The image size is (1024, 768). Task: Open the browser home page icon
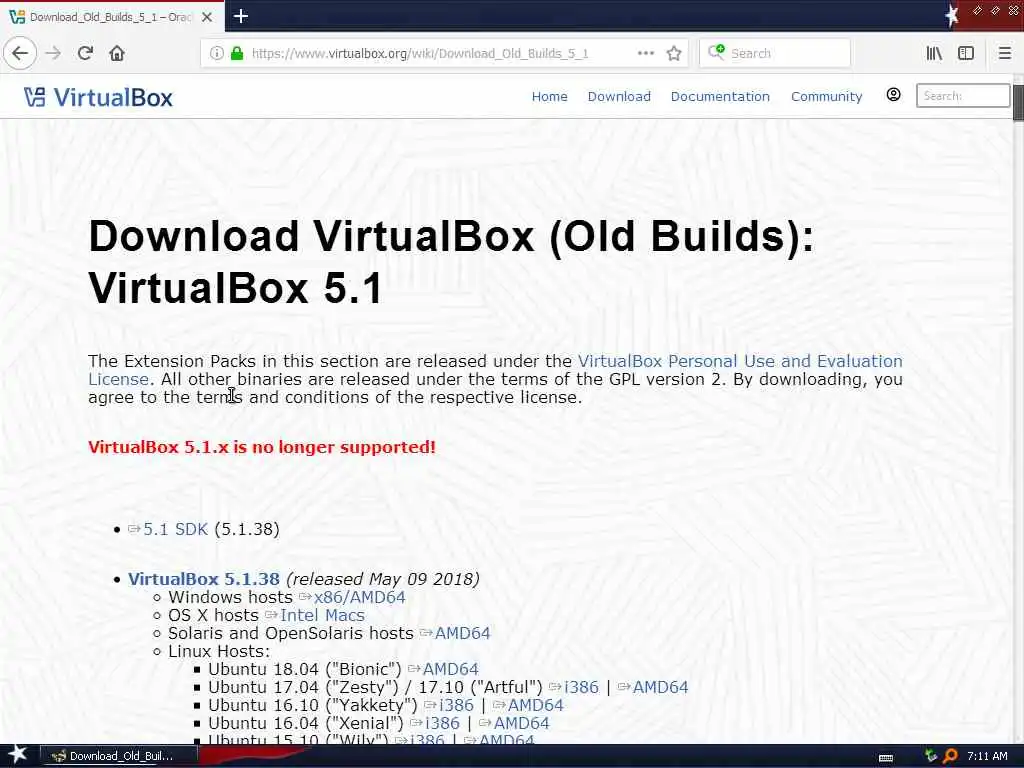pos(117,53)
